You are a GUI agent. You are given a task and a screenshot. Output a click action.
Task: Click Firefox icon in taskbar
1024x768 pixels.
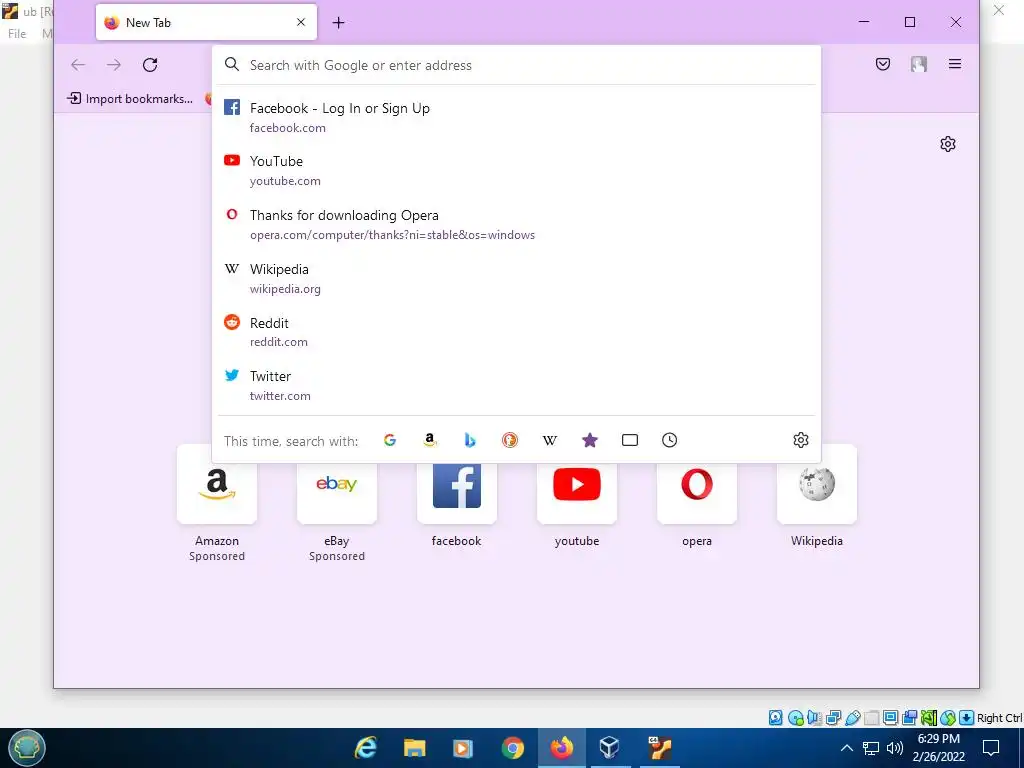561,748
